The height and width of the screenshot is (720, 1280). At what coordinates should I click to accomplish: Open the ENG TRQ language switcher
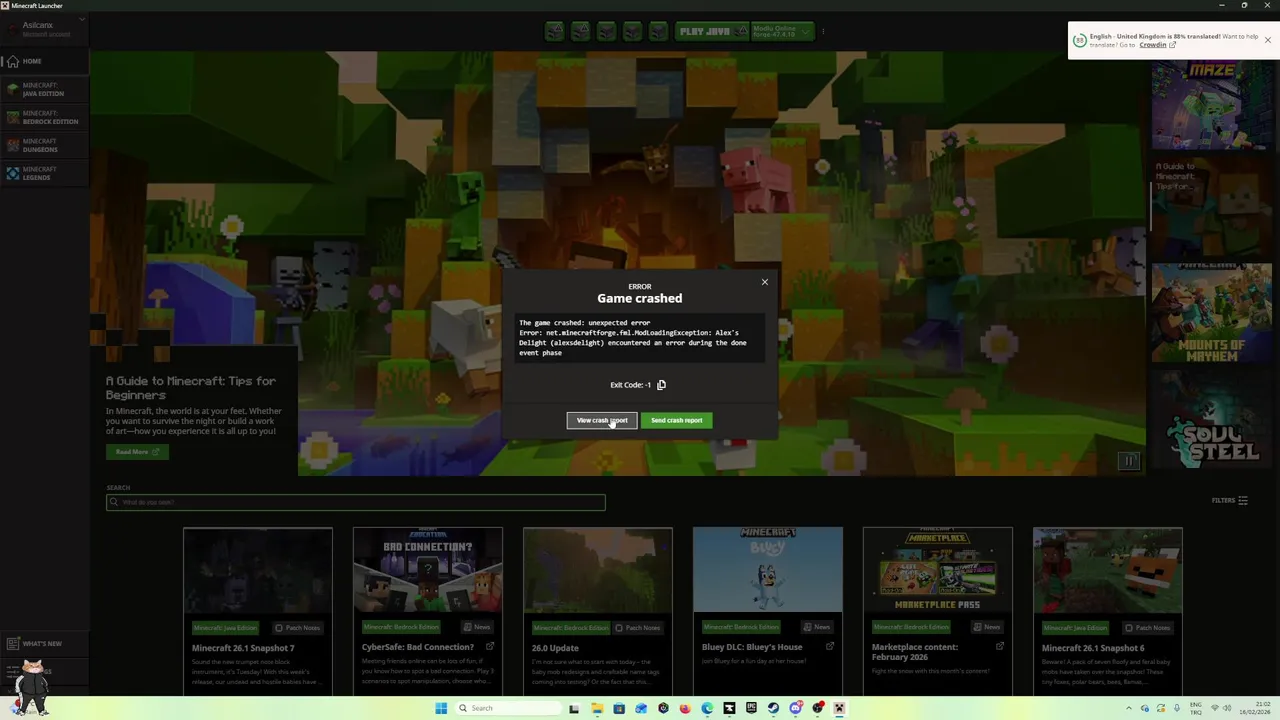[x=1196, y=708]
